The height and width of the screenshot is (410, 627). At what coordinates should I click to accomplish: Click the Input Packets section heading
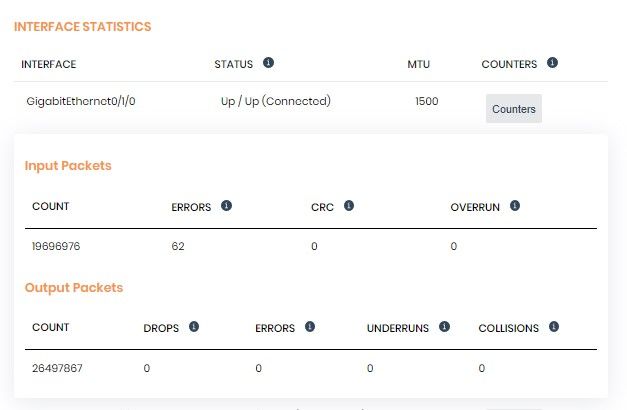68,166
